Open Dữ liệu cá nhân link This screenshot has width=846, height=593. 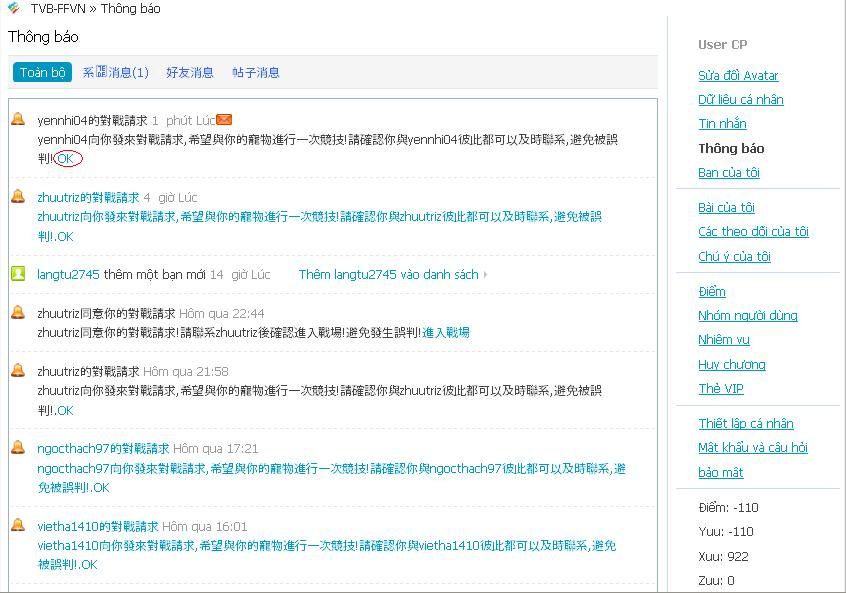741,99
